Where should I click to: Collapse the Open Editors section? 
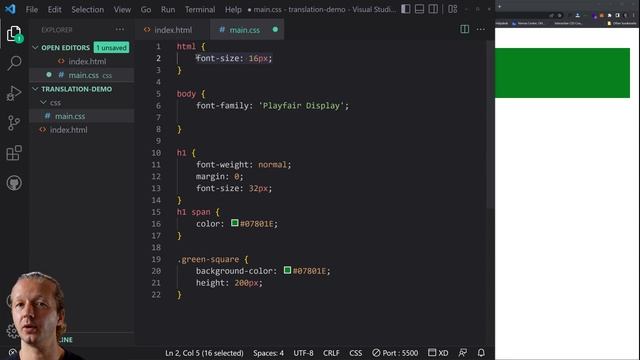[35, 47]
